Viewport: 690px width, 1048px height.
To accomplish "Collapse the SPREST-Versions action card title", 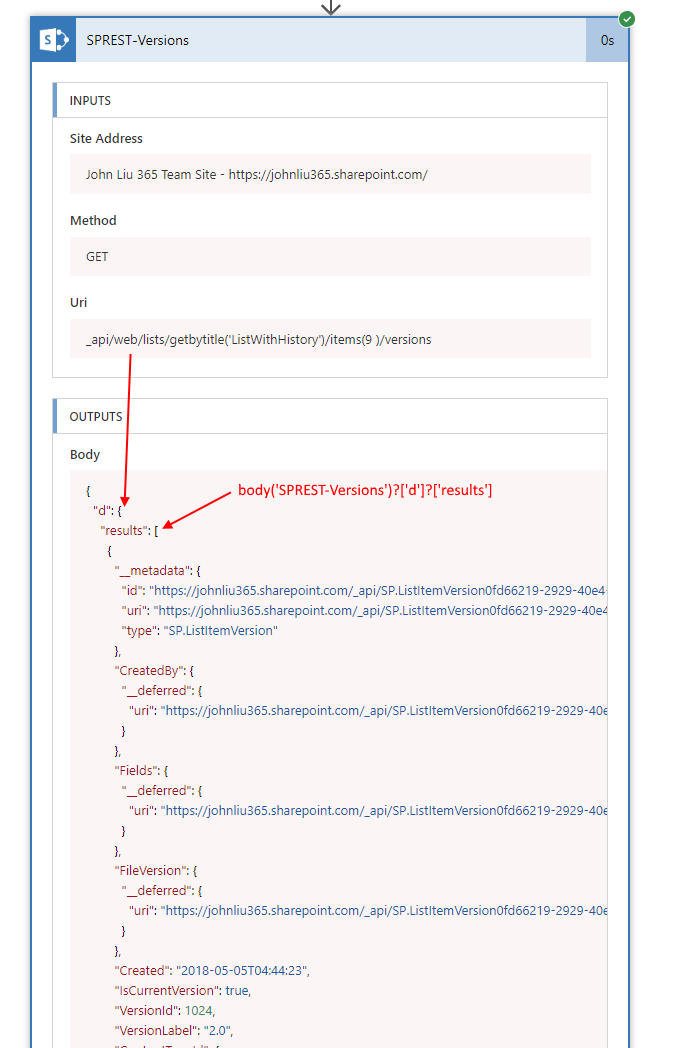I will click(x=138, y=41).
